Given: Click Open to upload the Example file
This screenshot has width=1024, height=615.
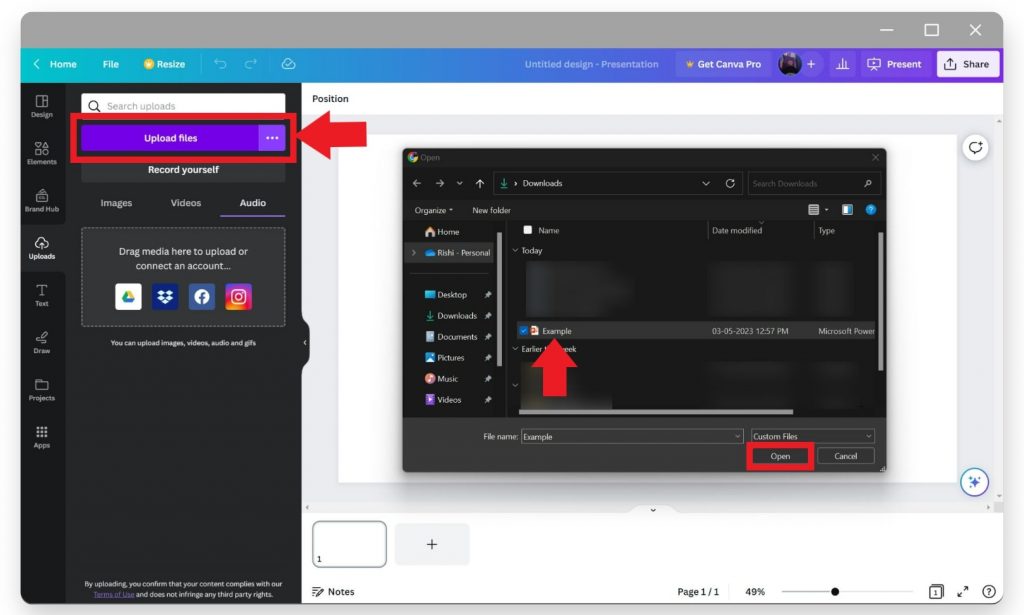Looking at the screenshot, I should click(780, 455).
